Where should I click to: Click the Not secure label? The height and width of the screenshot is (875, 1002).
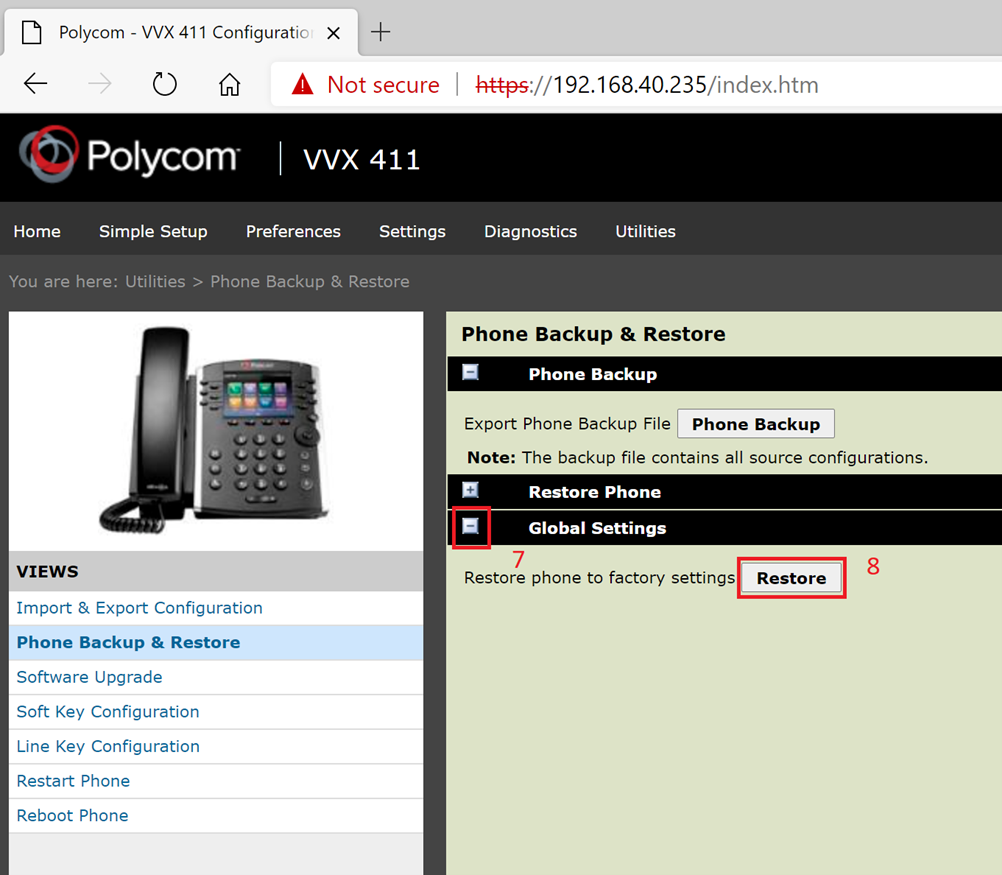point(383,84)
